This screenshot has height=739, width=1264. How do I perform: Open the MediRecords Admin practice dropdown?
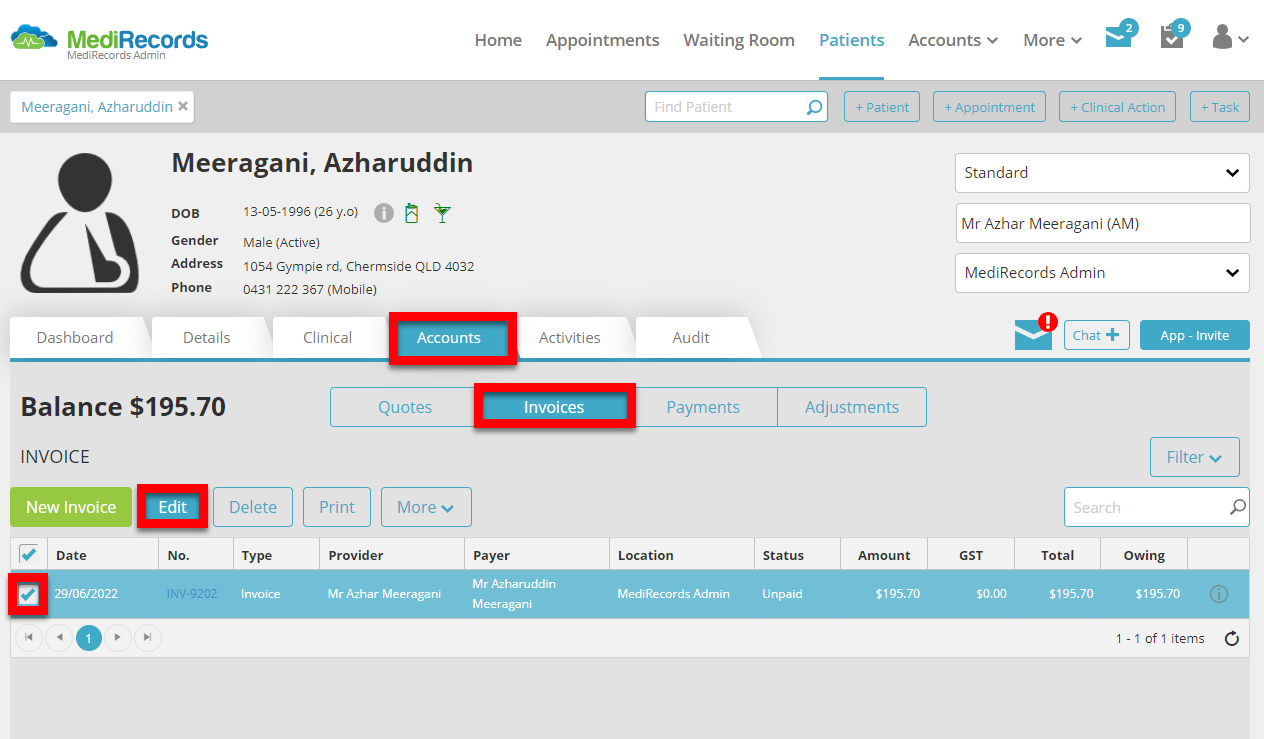coord(1102,273)
